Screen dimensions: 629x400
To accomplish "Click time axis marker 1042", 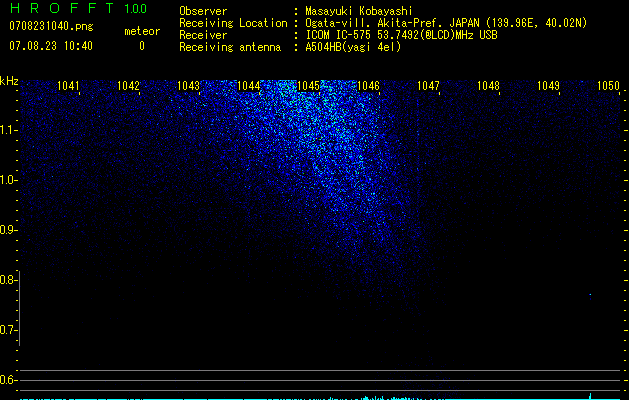I will click(128, 86).
